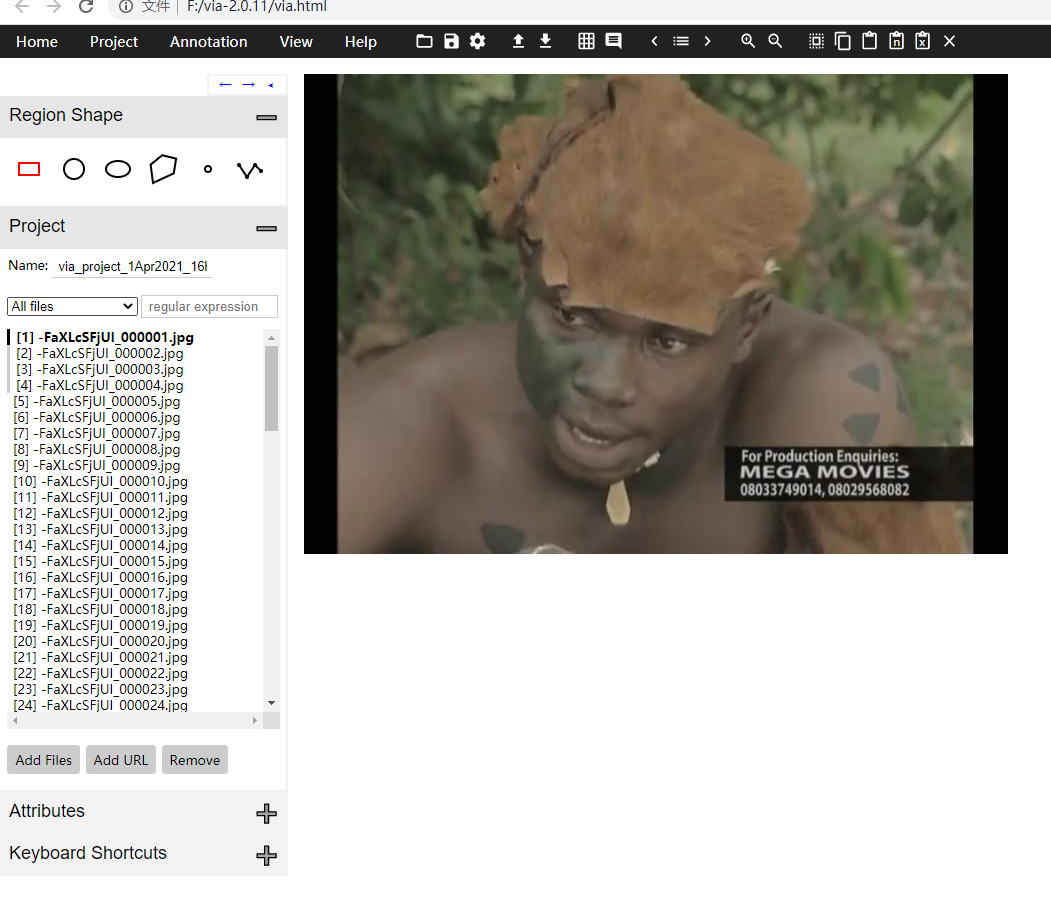
Task: Collapse the Region Shape panel
Action: tap(266, 117)
